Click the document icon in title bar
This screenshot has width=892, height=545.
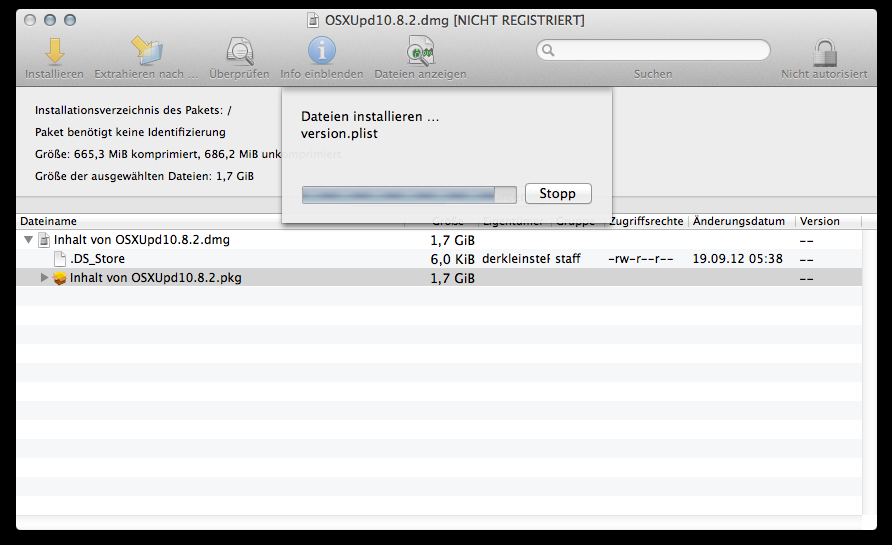pos(313,20)
